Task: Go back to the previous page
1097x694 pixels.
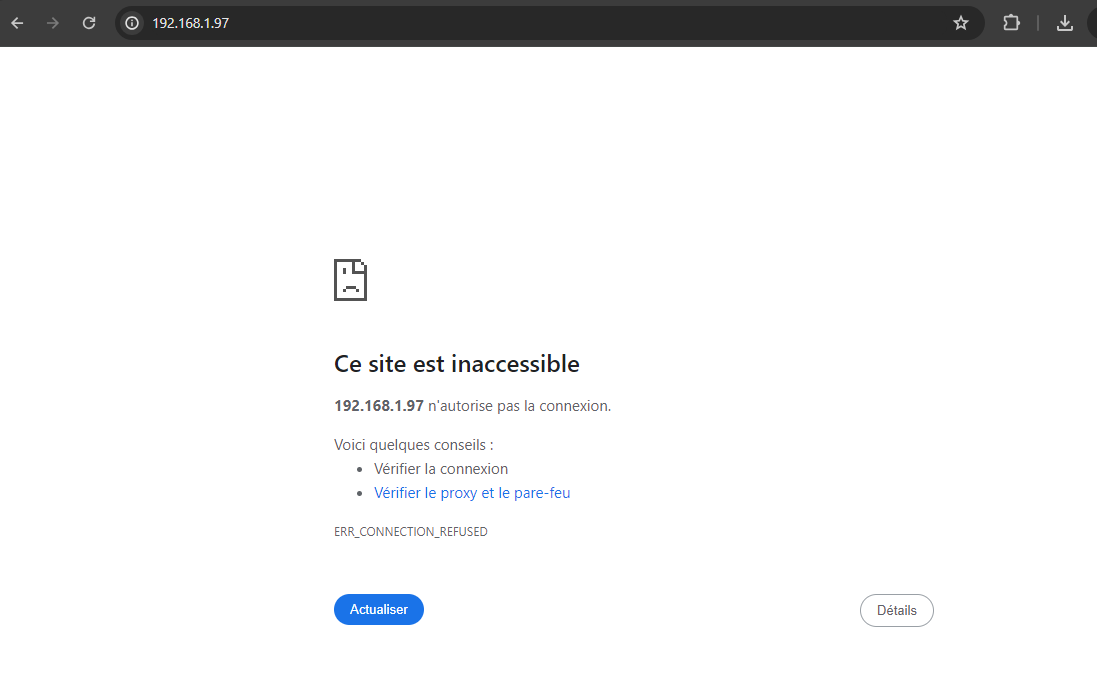Action: [x=17, y=23]
